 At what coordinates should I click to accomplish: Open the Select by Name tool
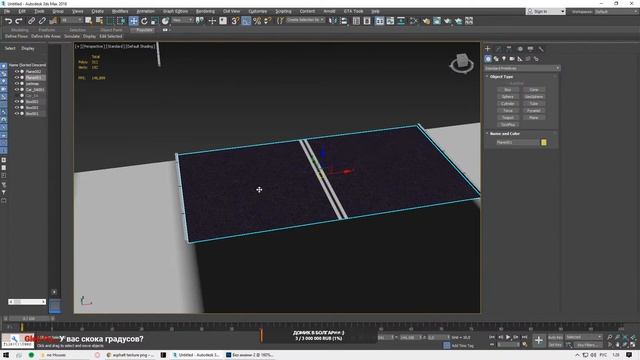pyautogui.click(x=99, y=21)
